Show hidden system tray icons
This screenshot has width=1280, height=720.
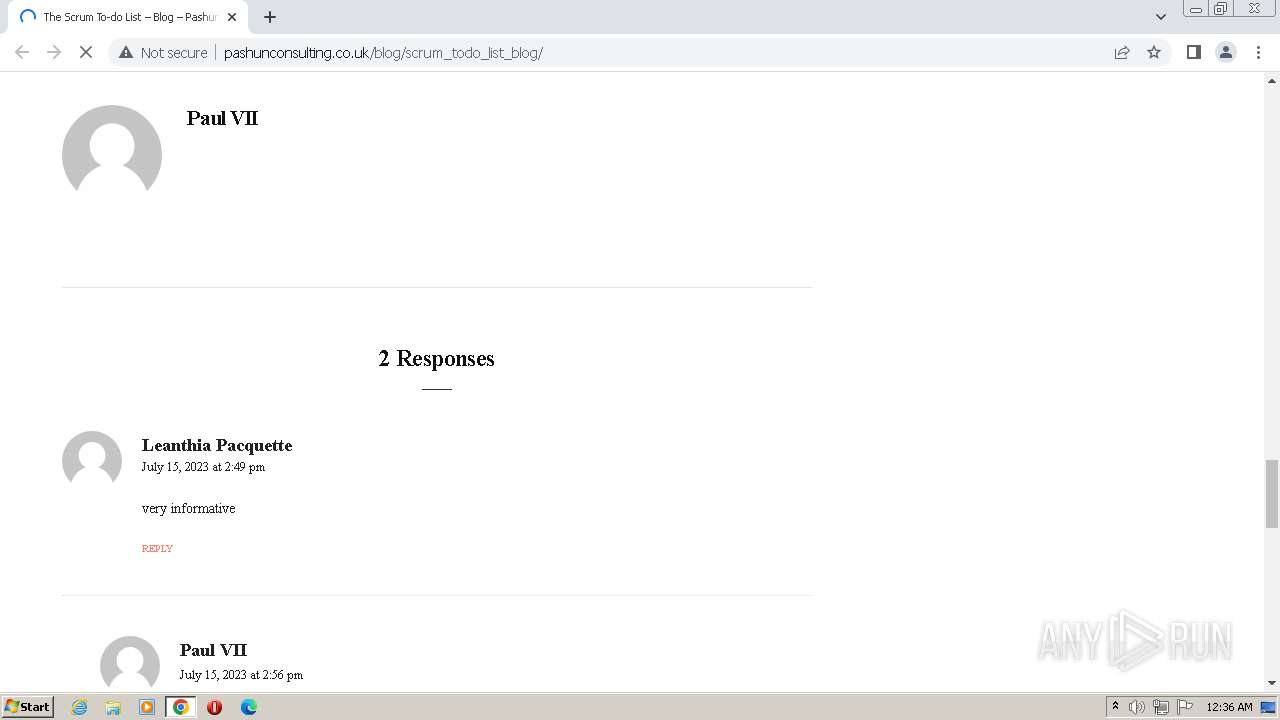pos(1115,707)
